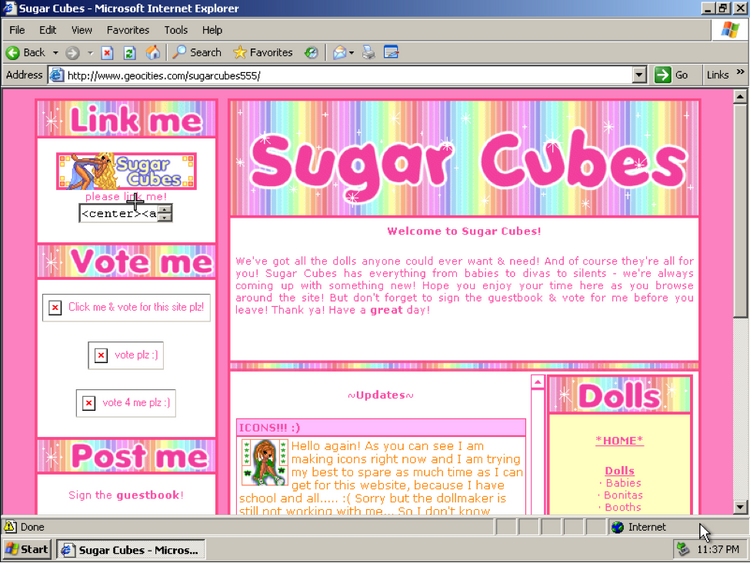Open the Tools menu
Viewport: 750px width, 563px height.
click(x=176, y=30)
